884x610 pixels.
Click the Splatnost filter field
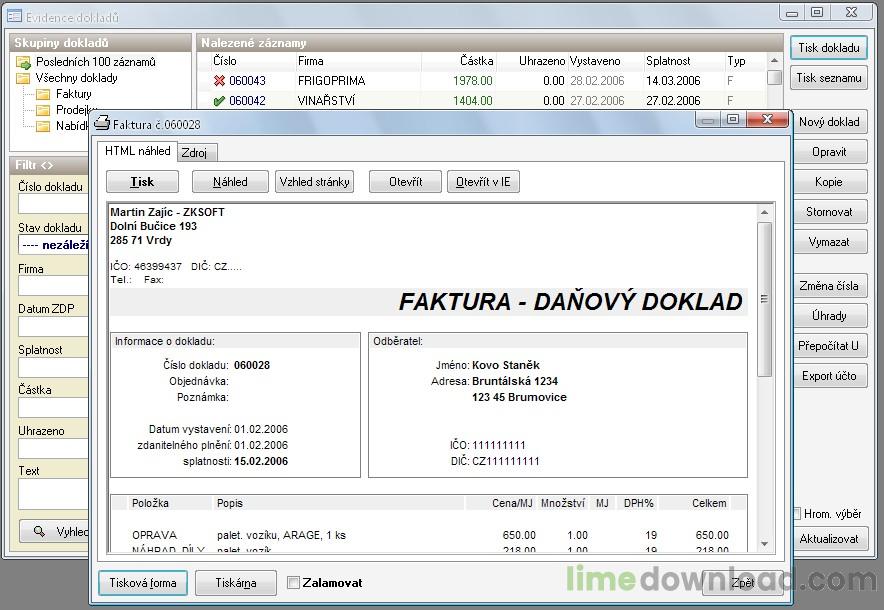[54, 367]
